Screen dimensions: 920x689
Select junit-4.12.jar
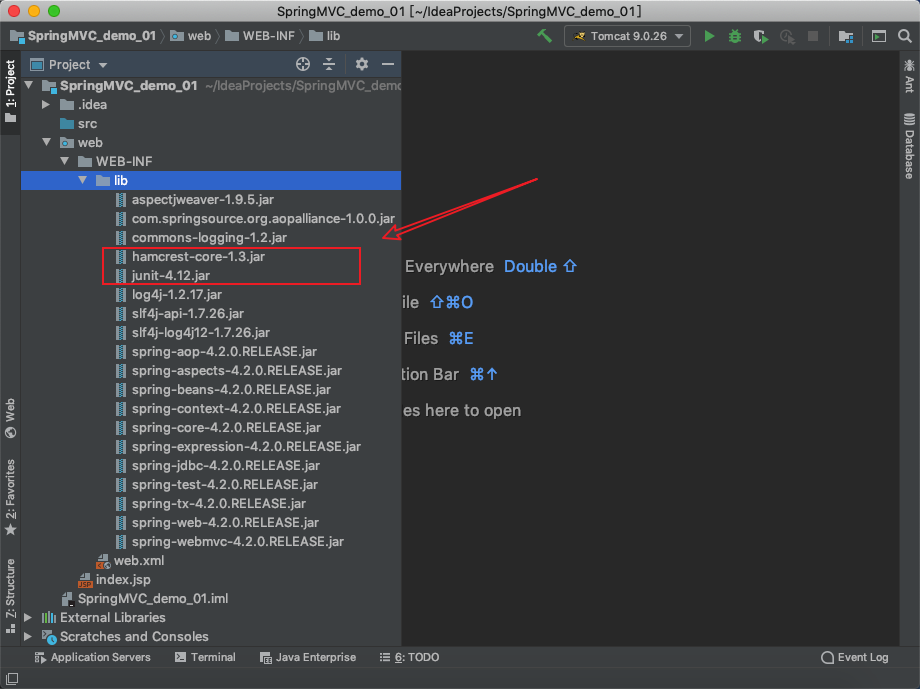tap(163, 275)
